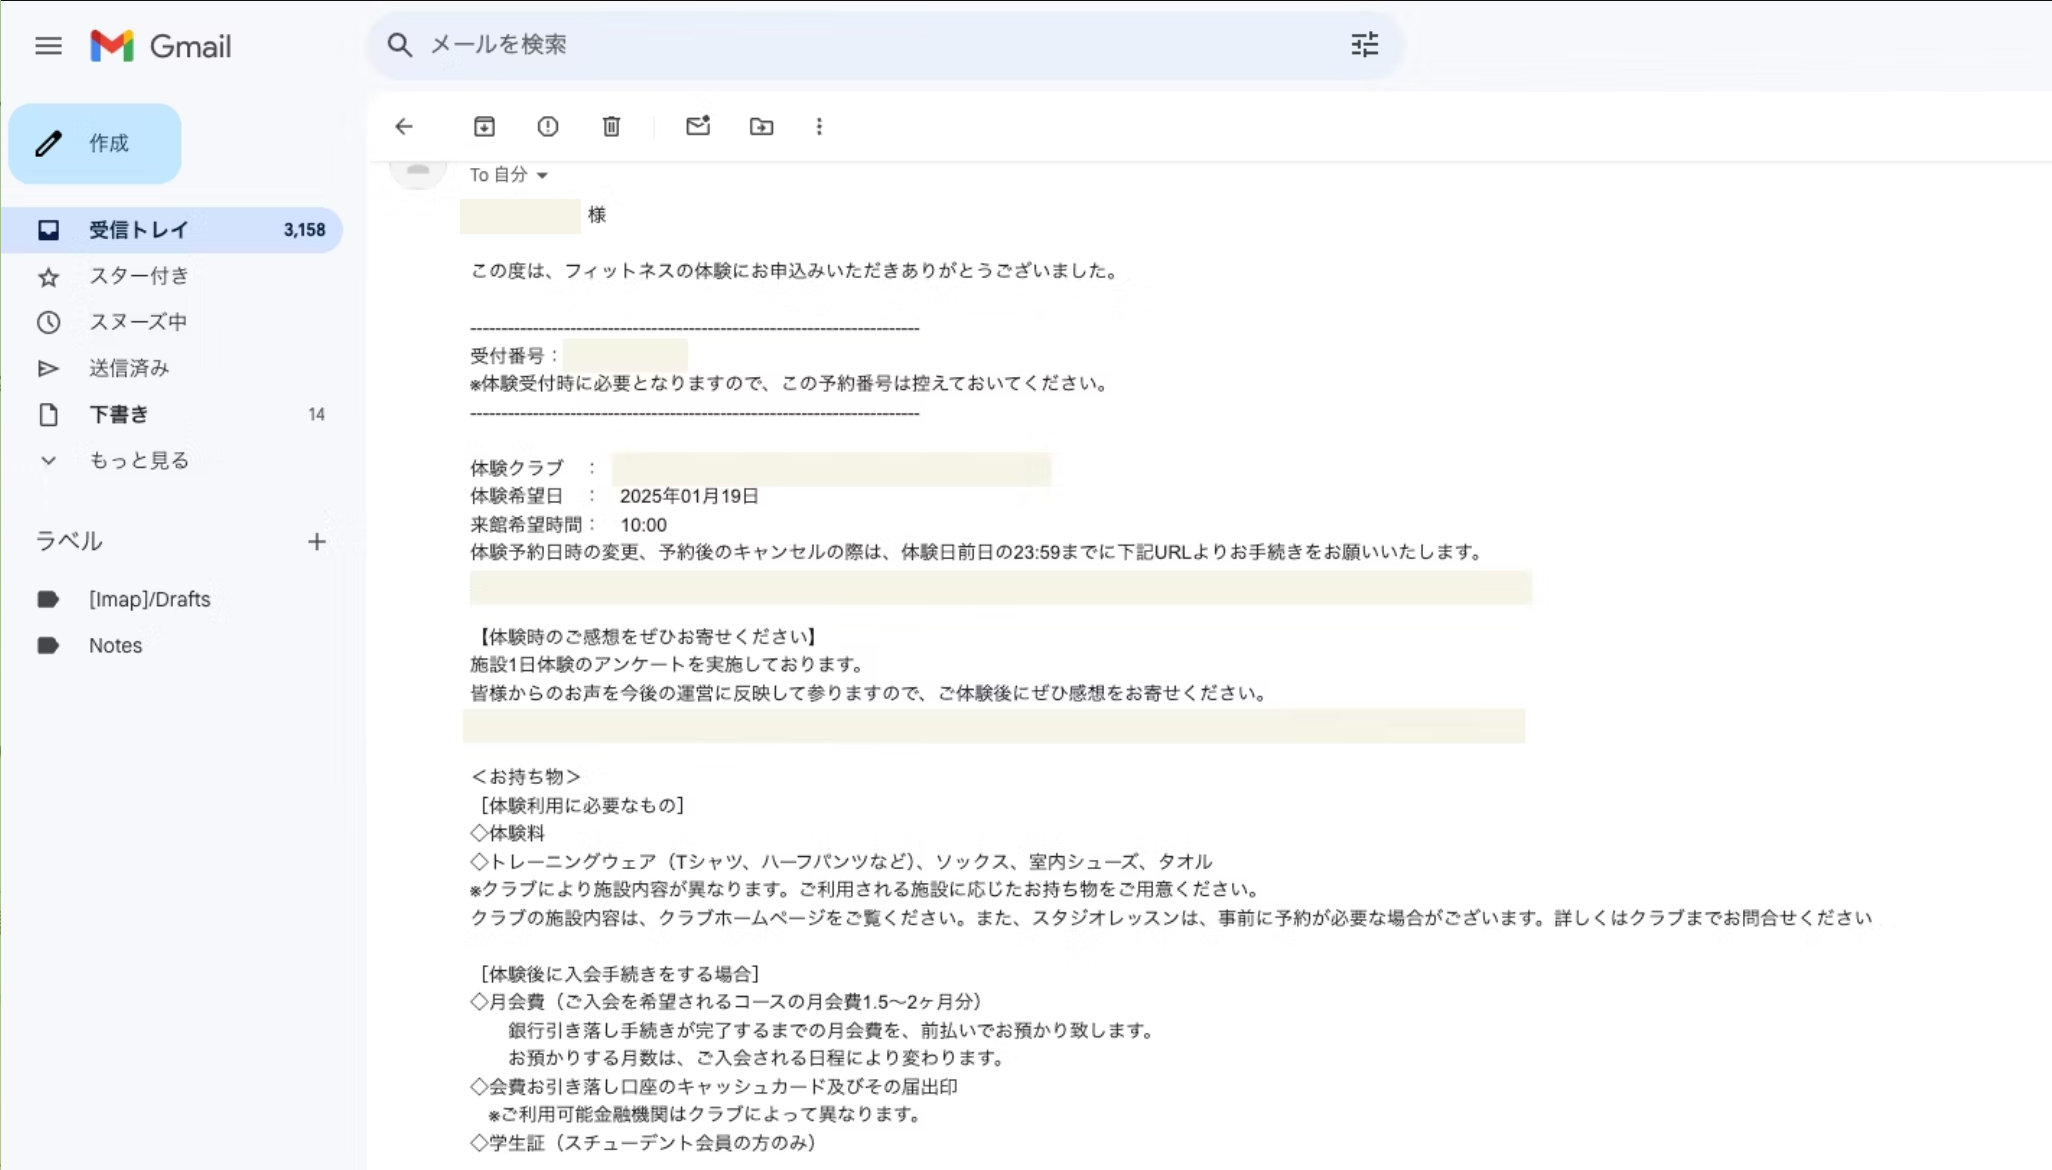Open the 送信済み sent folder
The height and width of the screenshot is (1170, 2052).
pyautogui.click(x=128, y=368)
